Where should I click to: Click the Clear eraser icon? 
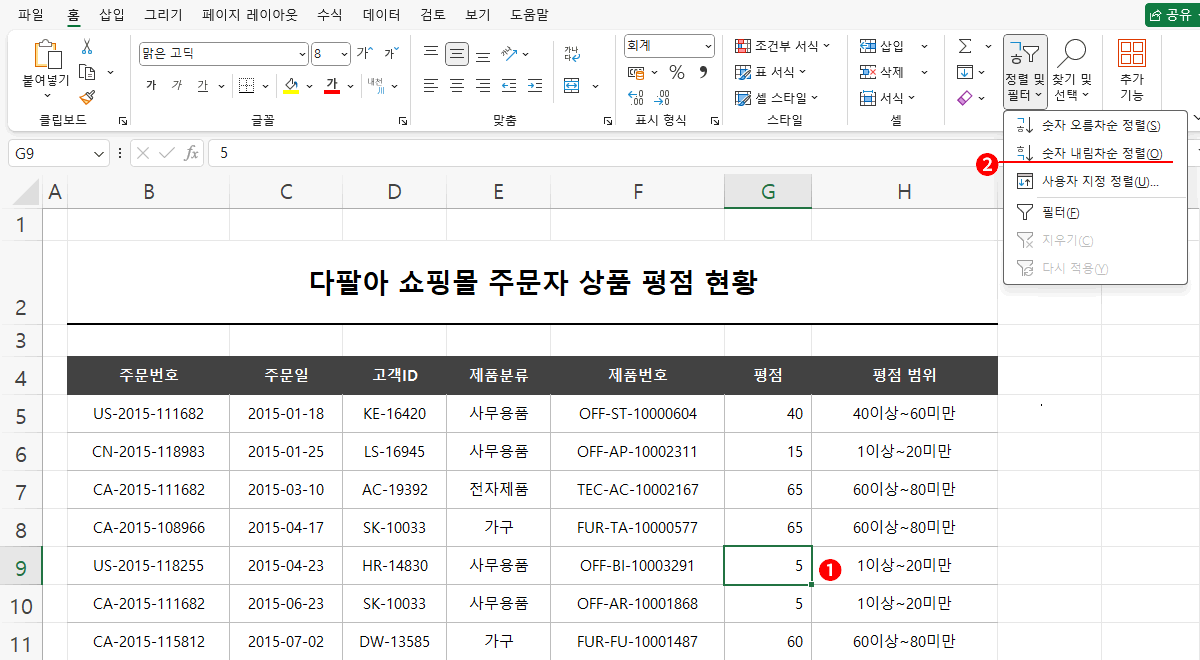pos(965,98)
